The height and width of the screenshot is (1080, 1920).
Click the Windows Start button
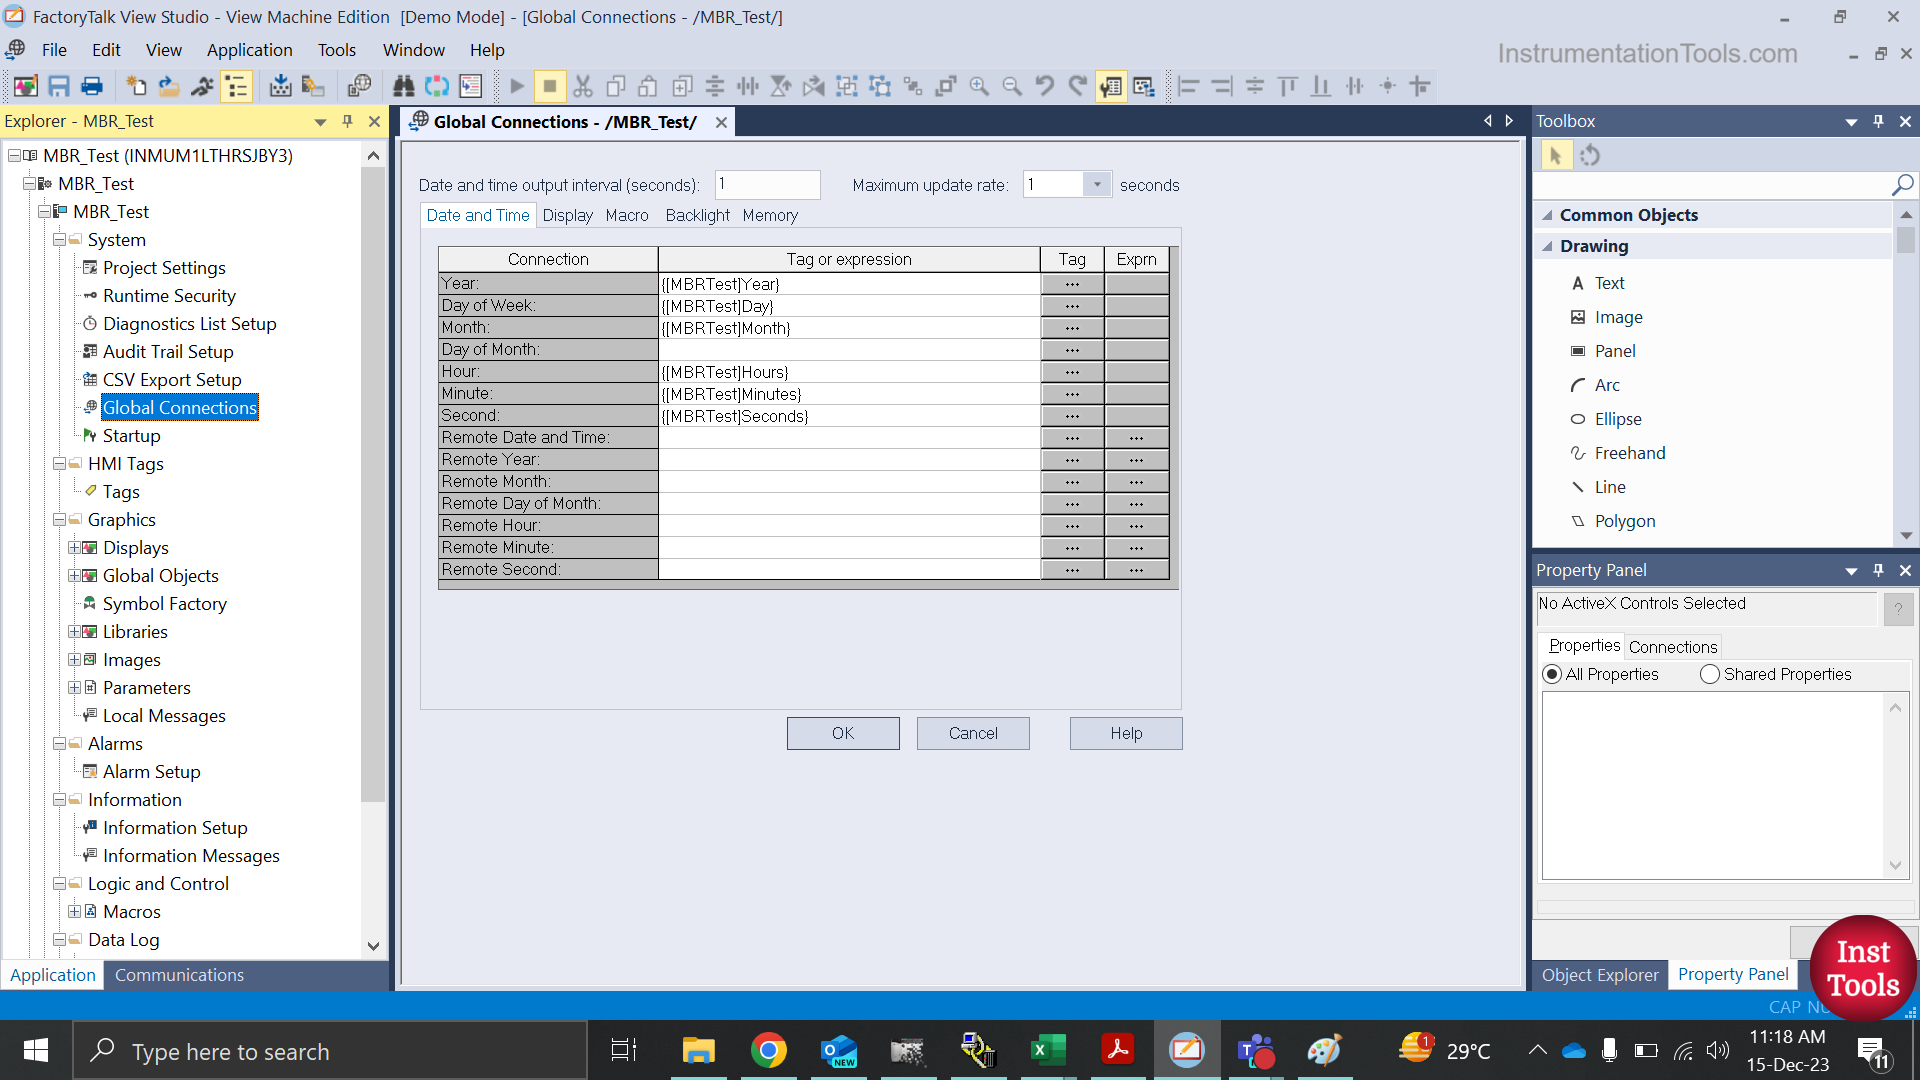[x=36, y=1050]
